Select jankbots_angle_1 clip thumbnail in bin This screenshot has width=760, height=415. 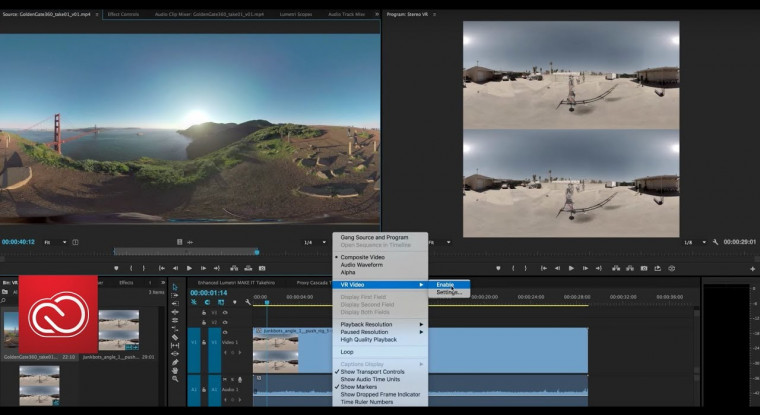[x=119, y=330]
